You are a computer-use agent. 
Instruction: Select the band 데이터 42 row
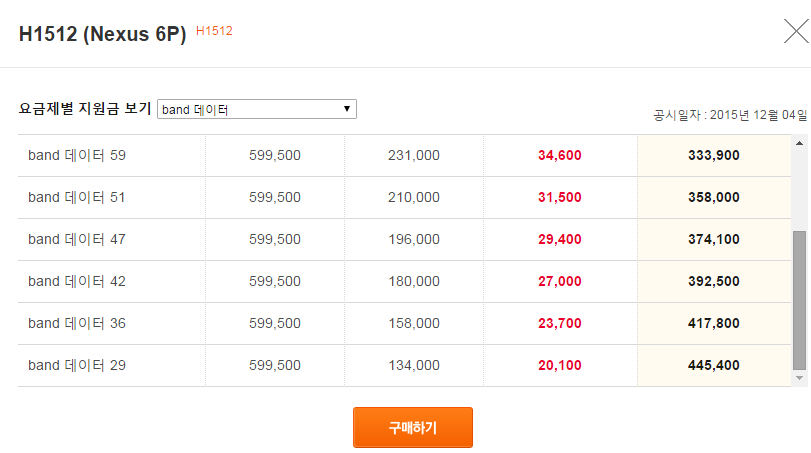[77, 281]
